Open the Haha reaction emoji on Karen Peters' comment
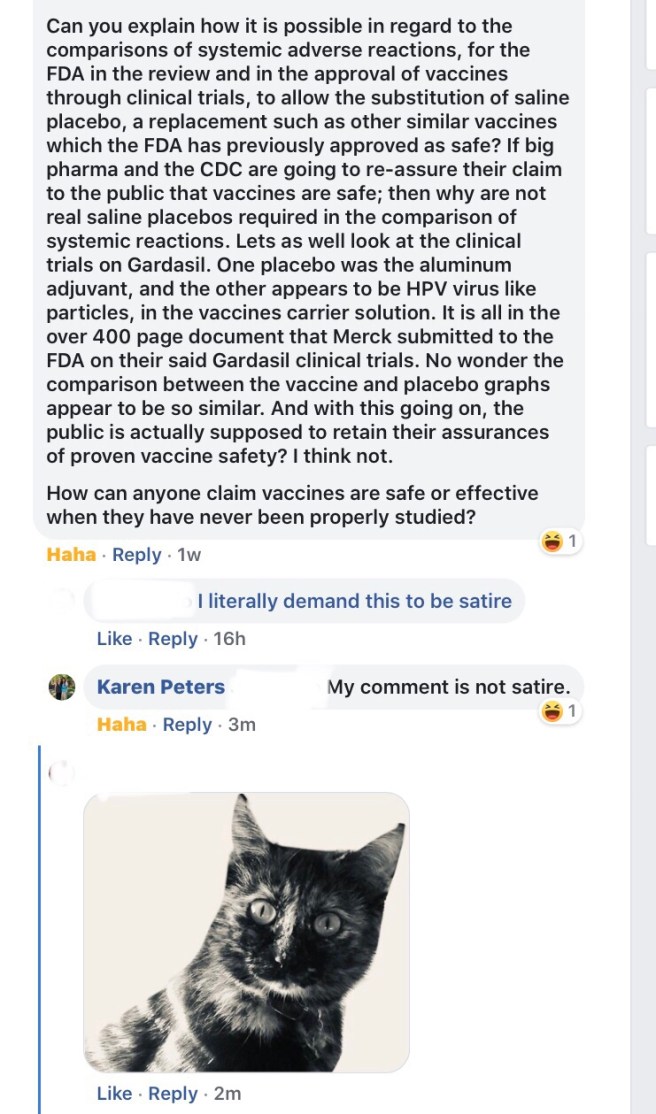The height and width of the screenshot is (1114, 656). click(551, 712)
